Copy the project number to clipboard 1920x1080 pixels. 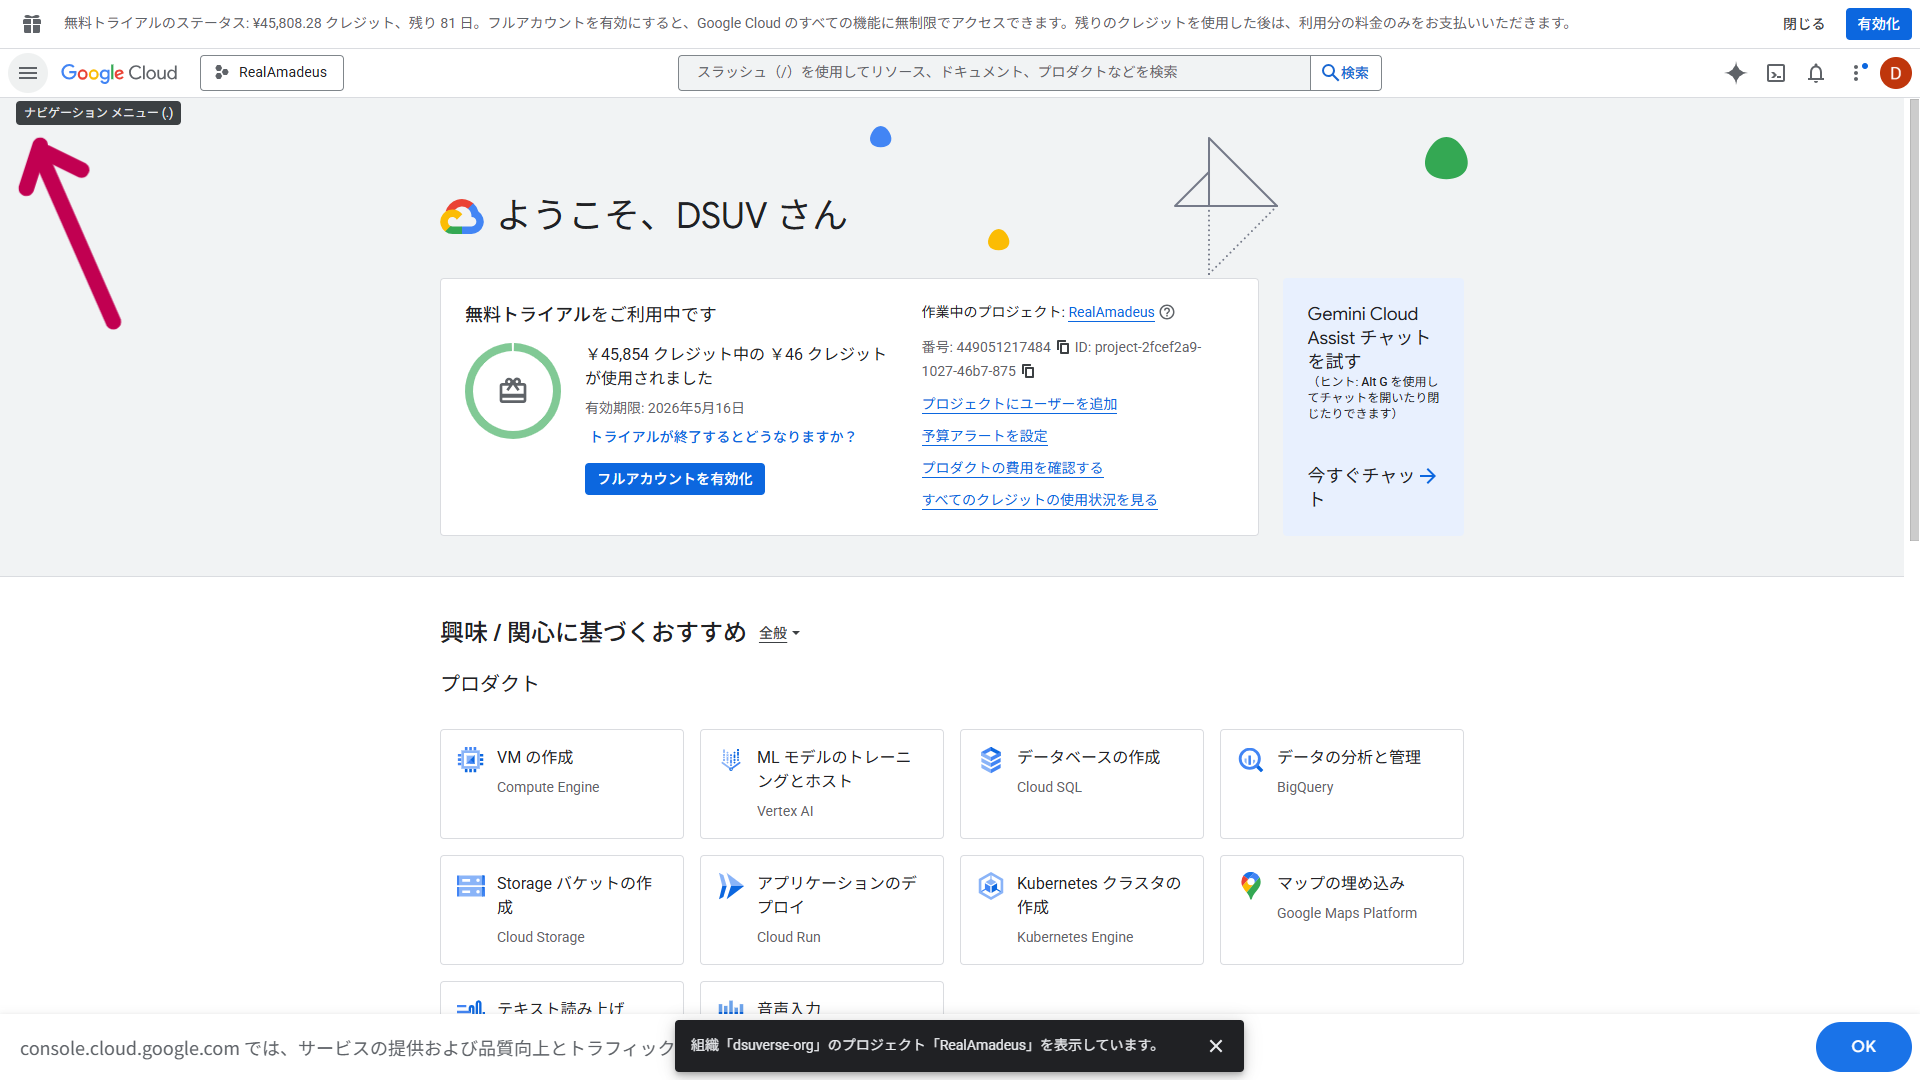(x=1063, y=347)
